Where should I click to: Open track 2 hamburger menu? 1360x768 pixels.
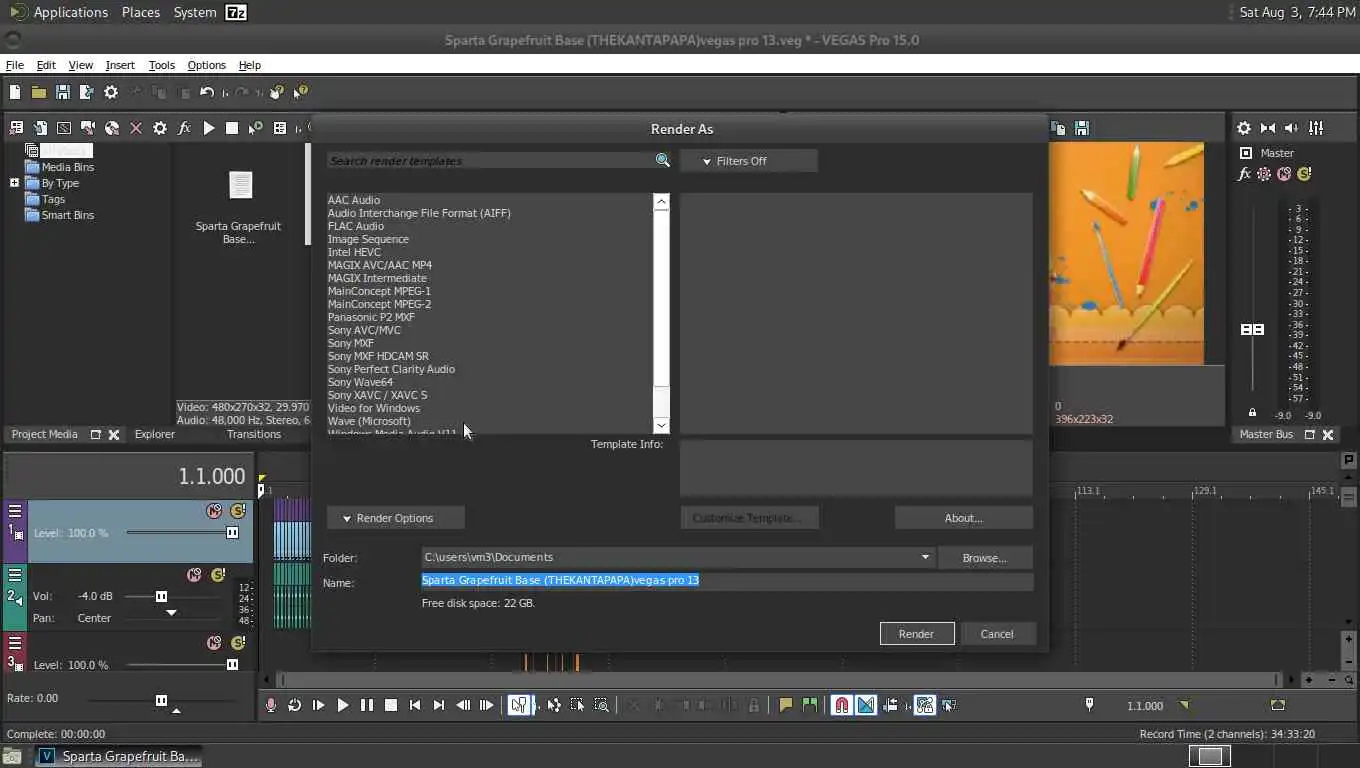15,575
